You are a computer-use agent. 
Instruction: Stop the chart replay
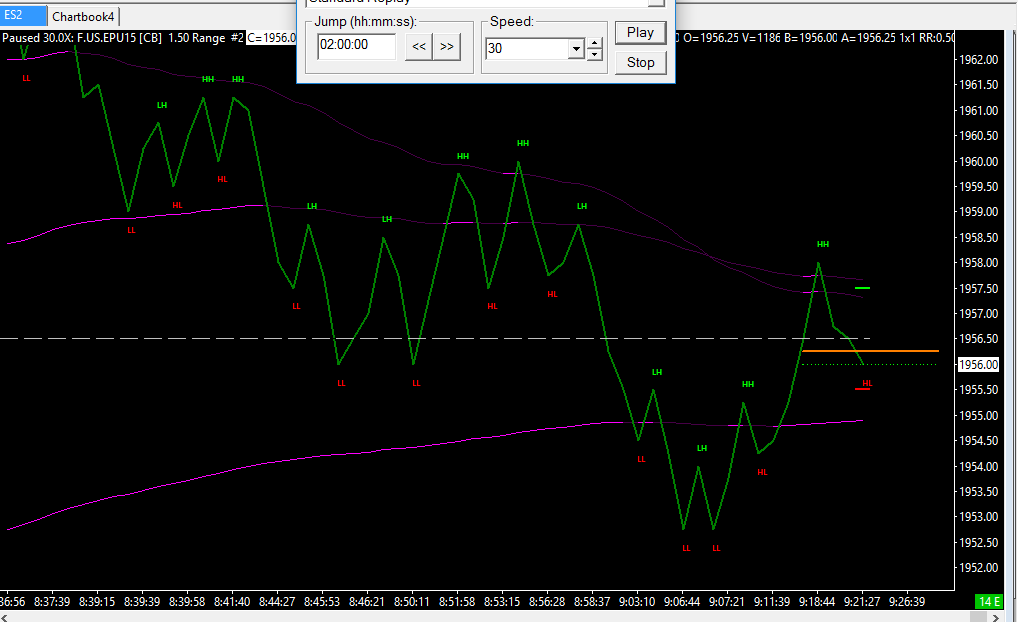point(640,62)
